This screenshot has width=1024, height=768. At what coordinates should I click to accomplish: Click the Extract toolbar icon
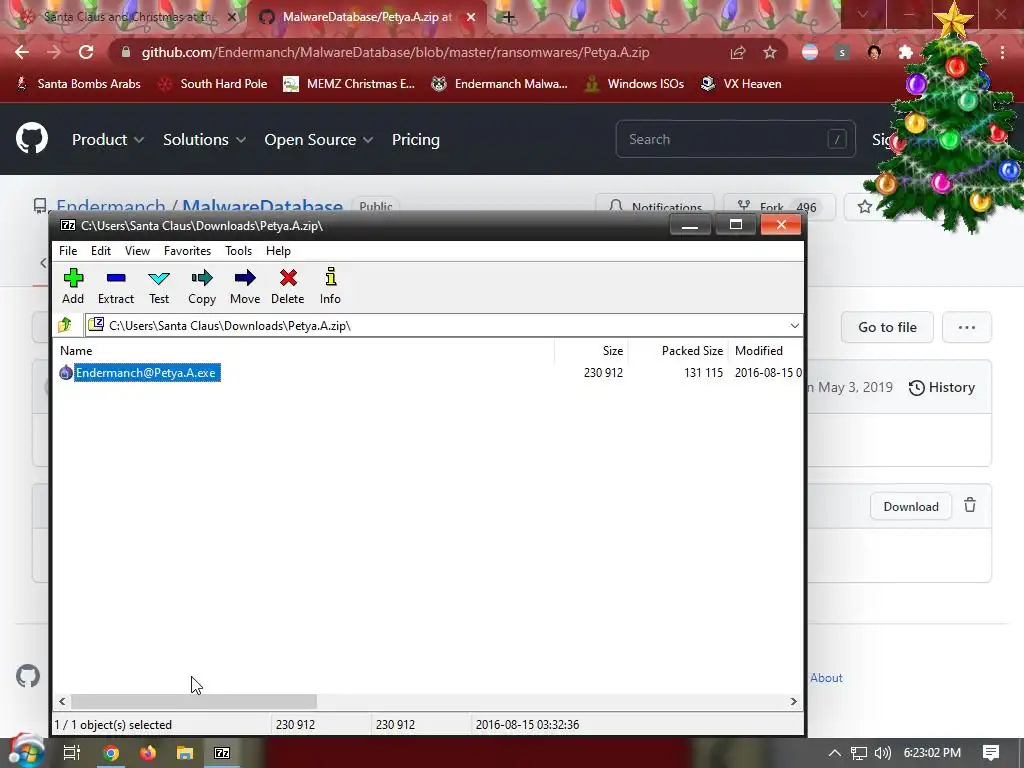pos(116,285)
